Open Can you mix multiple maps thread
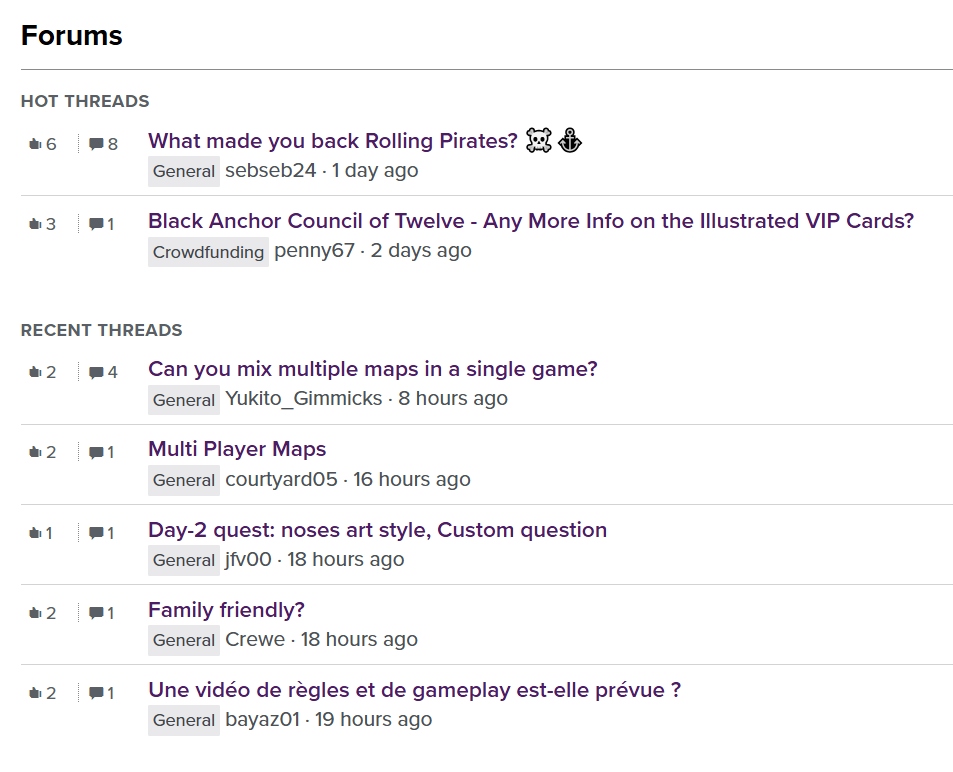The height and width of the screenshot is (772, 953). [x=372, y=369]
